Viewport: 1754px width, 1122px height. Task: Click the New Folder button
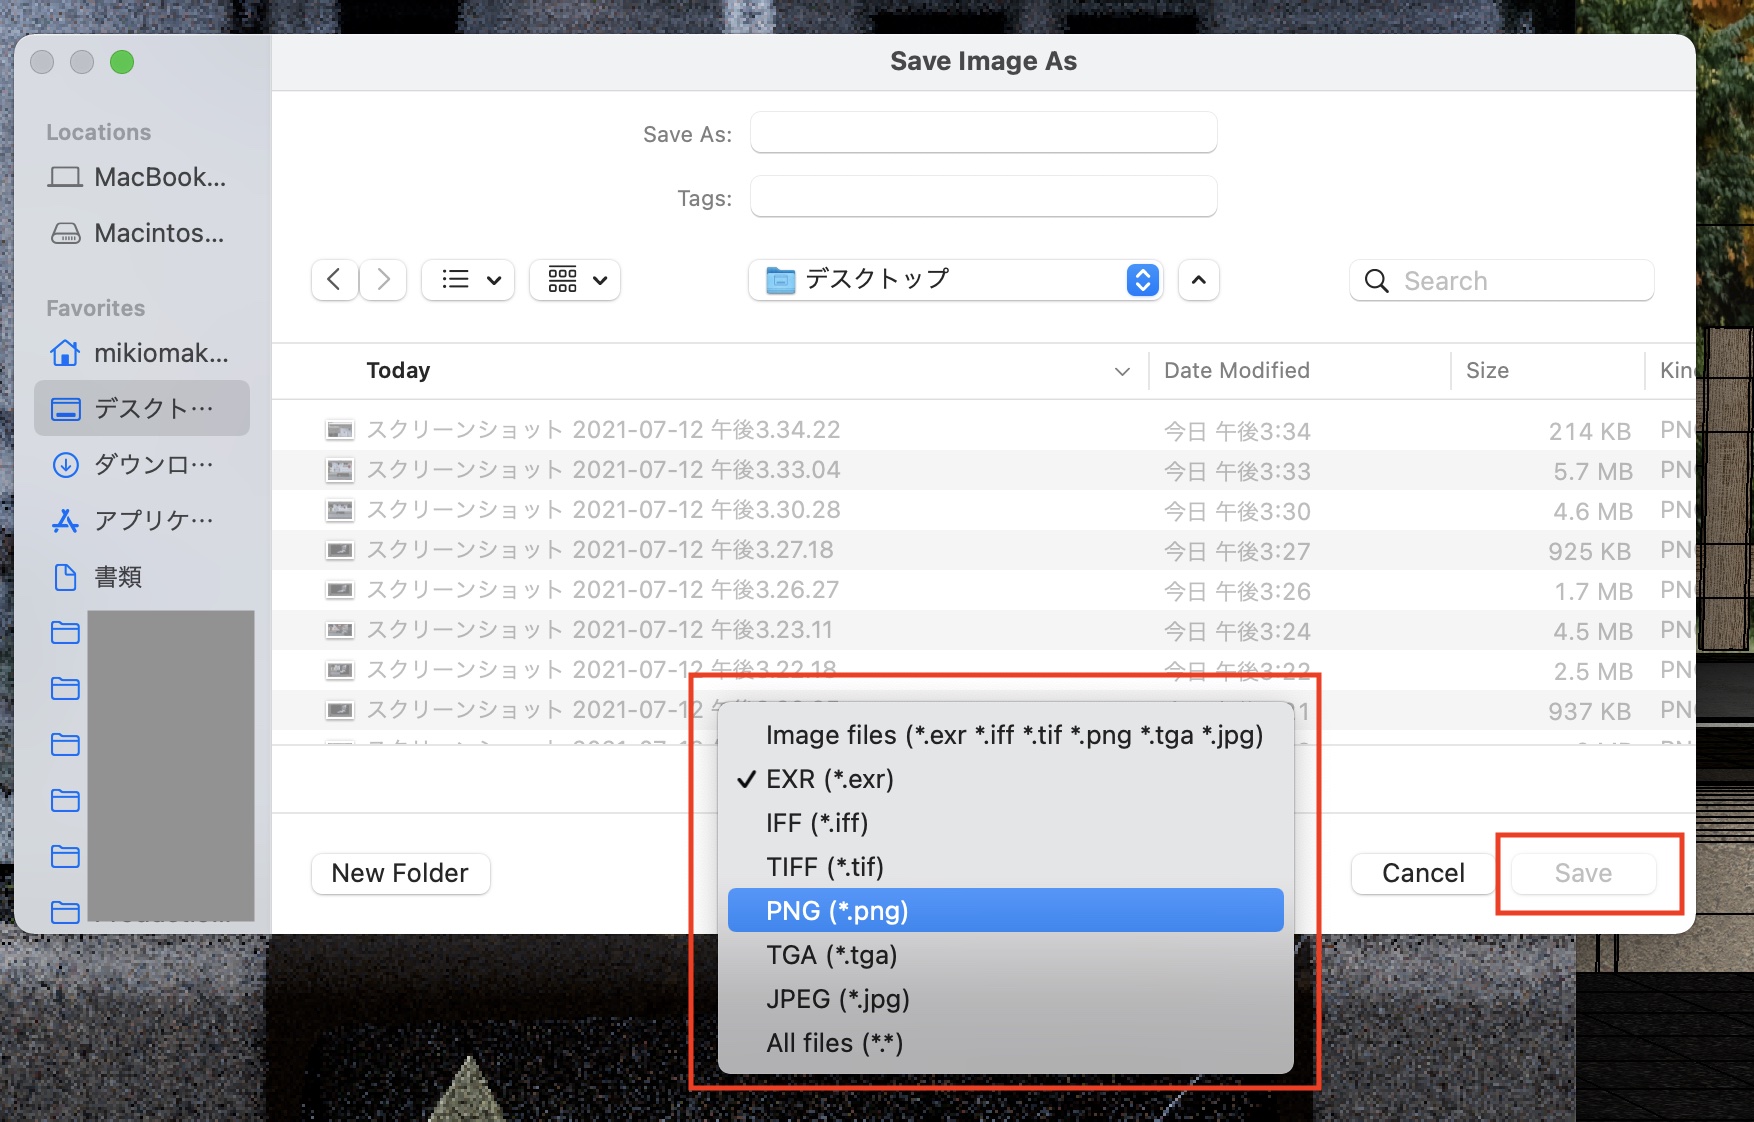[400, 873]
